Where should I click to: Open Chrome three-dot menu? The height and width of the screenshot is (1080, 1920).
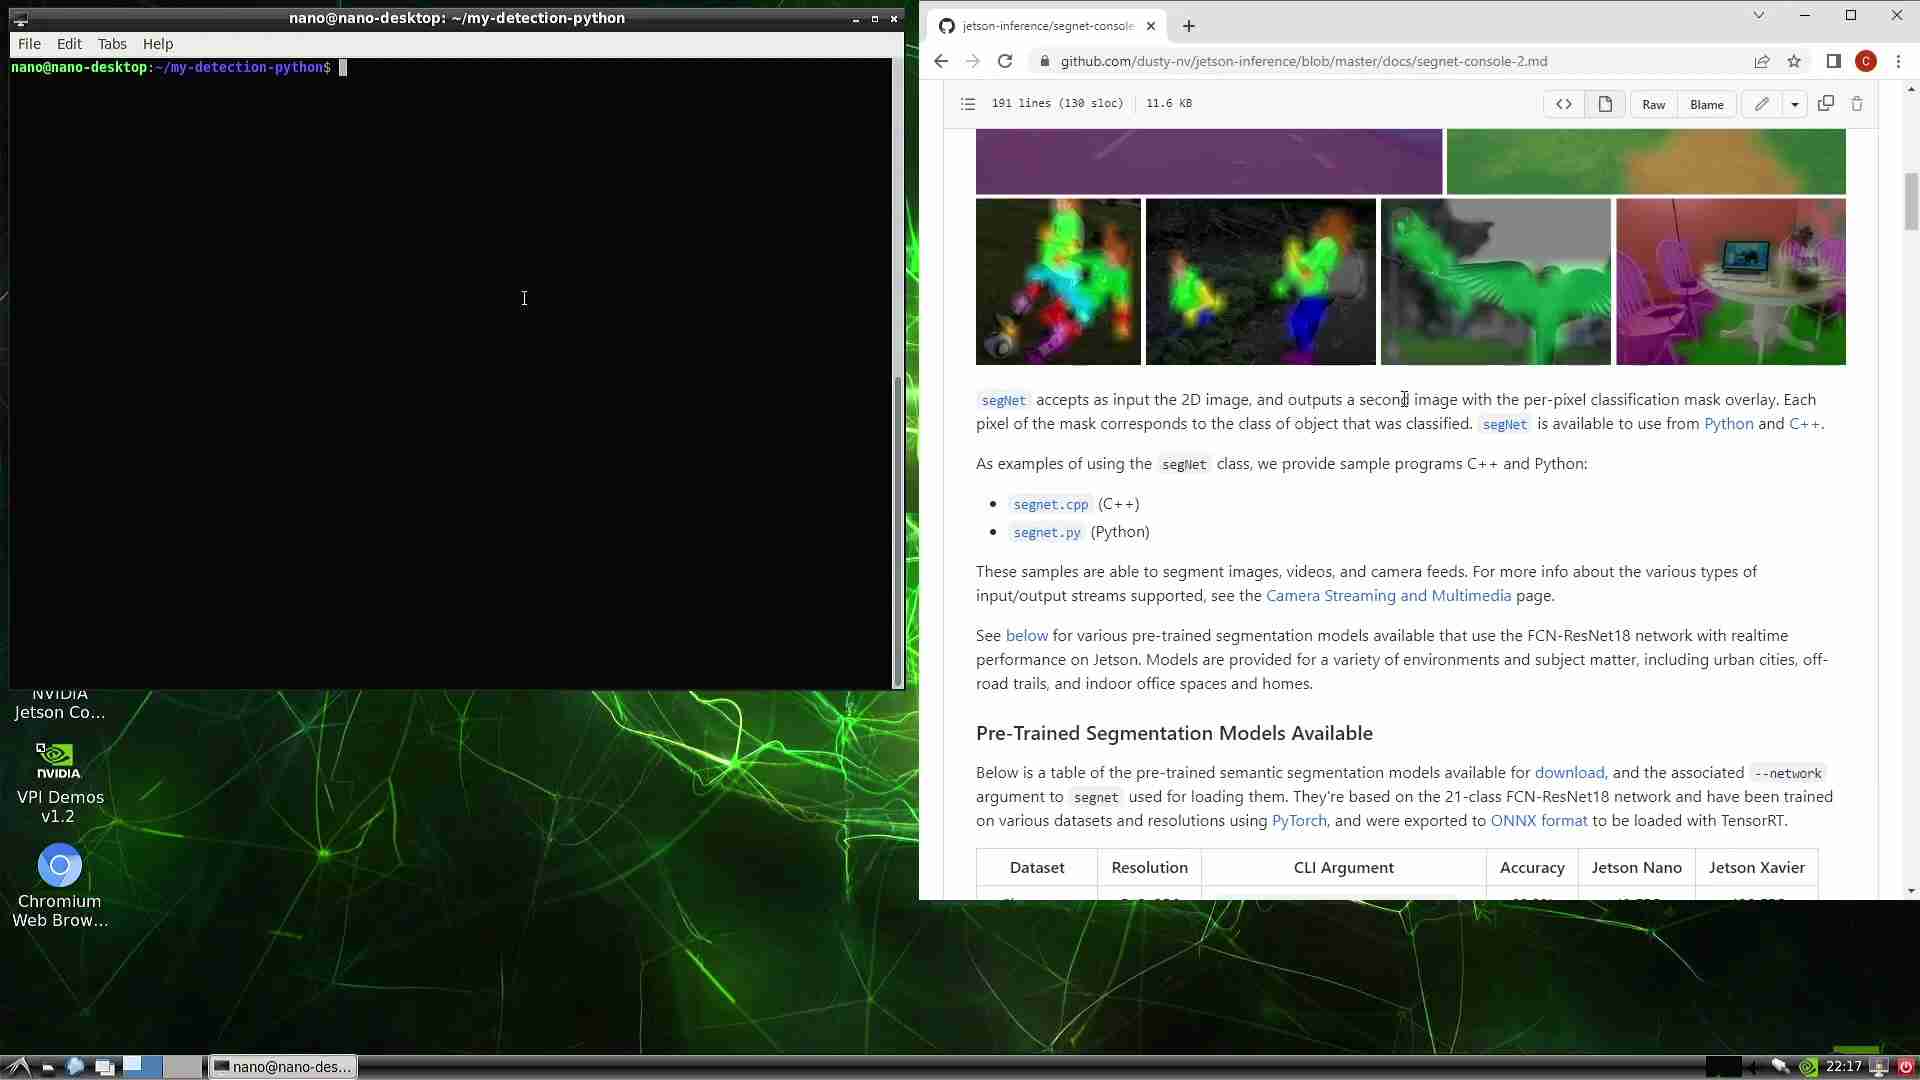click(x=1898, y=62)
